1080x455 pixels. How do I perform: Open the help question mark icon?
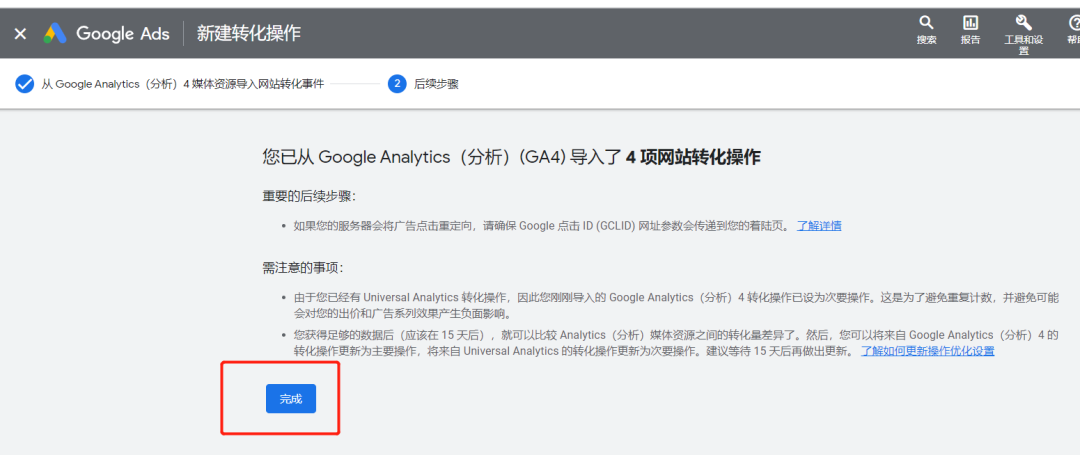coord(1074,23)
